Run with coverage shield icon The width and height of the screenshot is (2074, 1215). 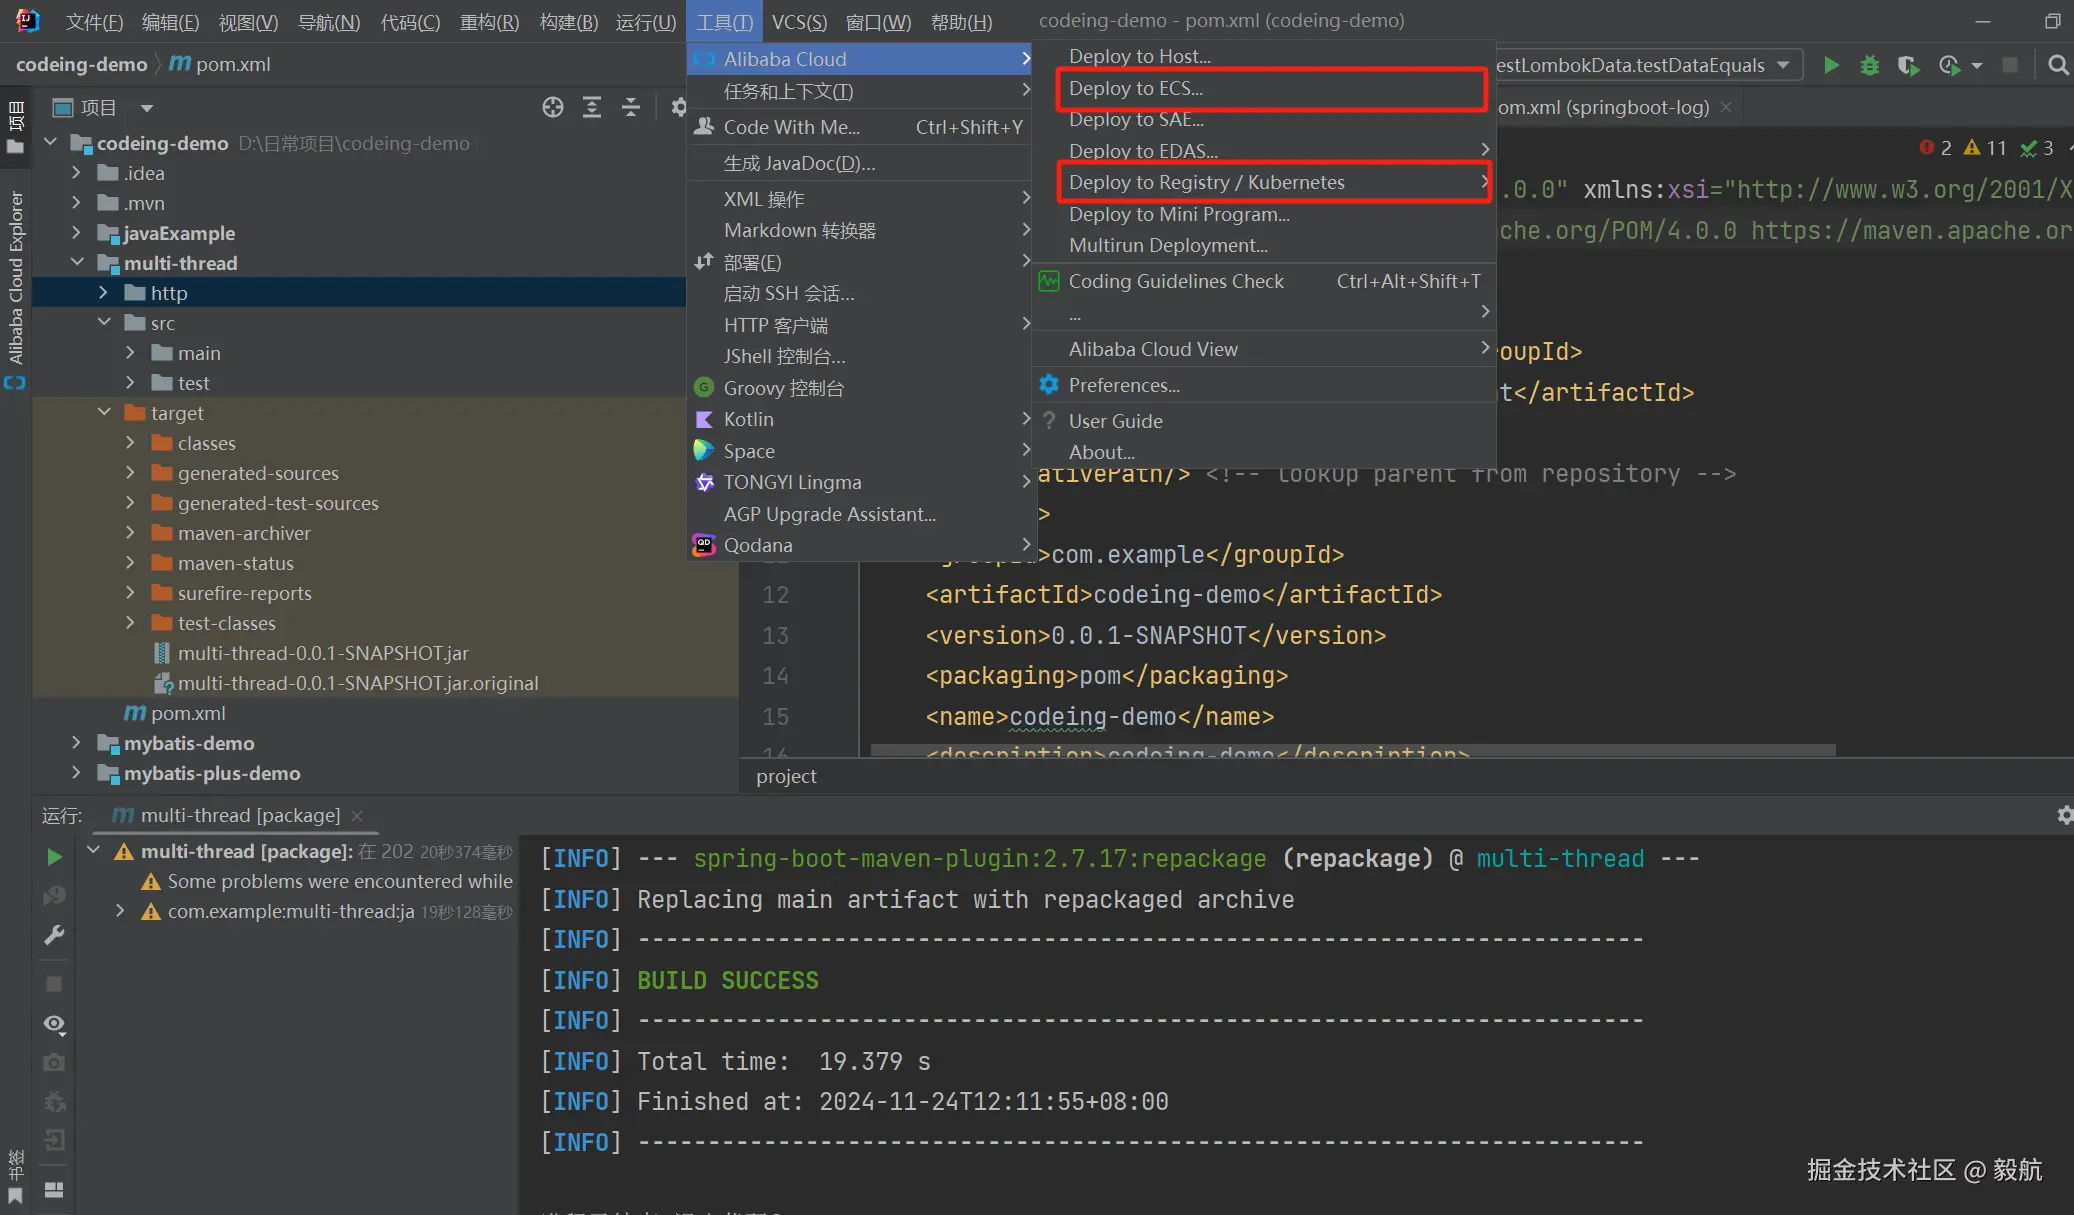pyautogui.click(x=1908, y=65)
